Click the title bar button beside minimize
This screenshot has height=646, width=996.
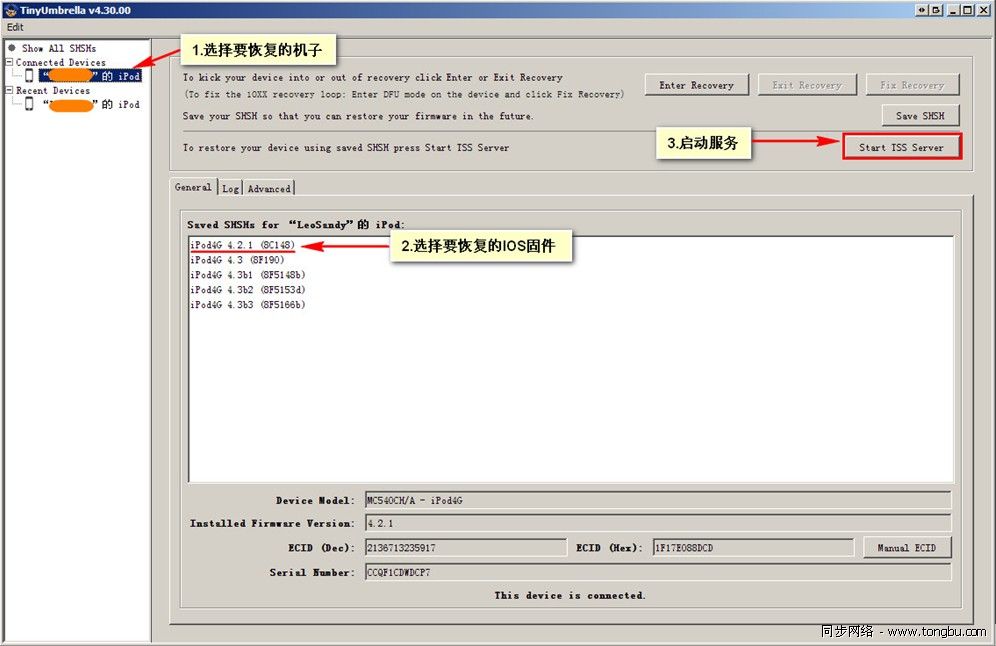(x=936, y=10)
